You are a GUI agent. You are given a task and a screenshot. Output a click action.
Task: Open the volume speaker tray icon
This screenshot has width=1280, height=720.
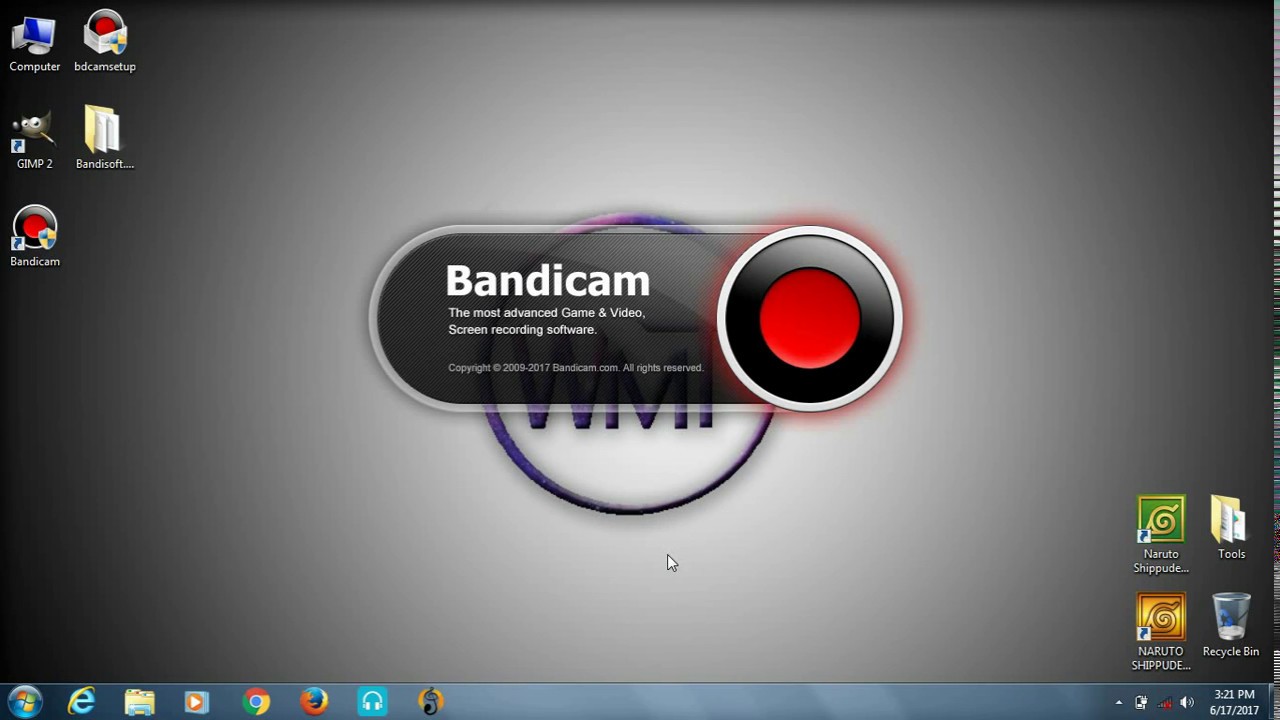[1187, 703]
